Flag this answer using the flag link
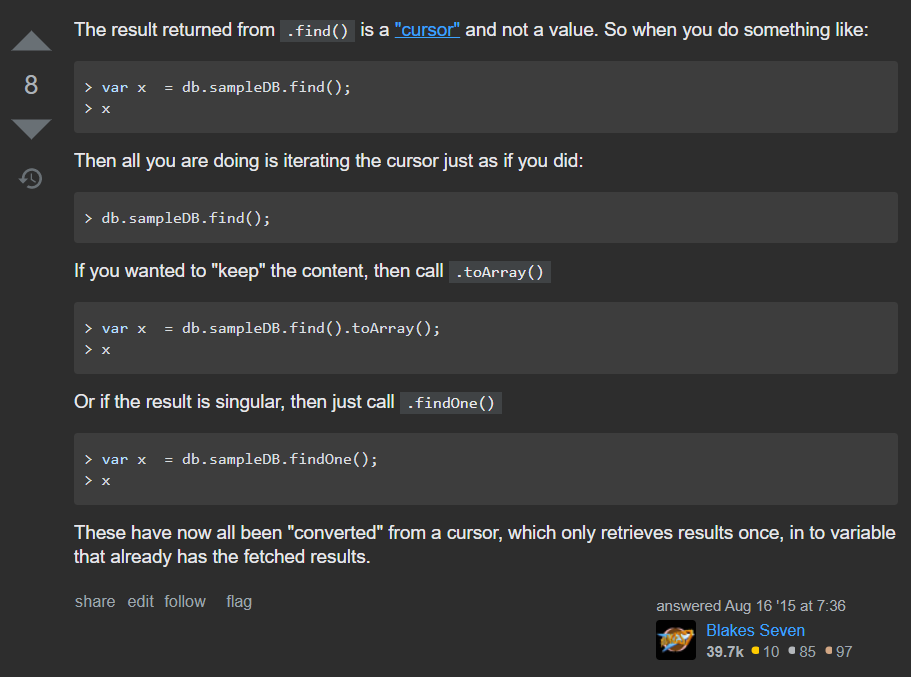Image resolution: width=911 pixels, height=677 pixels. [239, 601]
